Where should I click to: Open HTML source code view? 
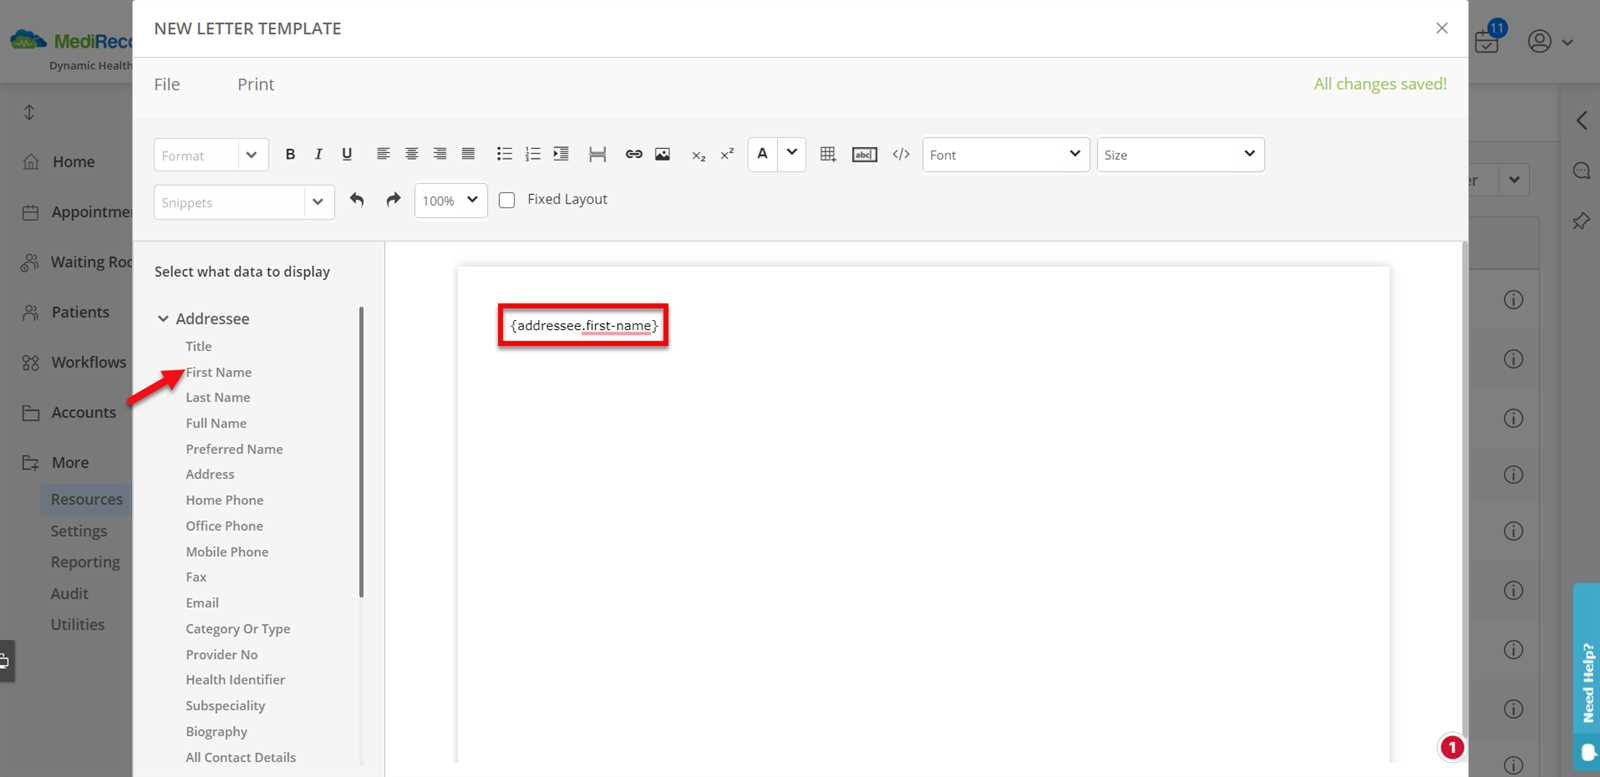[901, 154]
